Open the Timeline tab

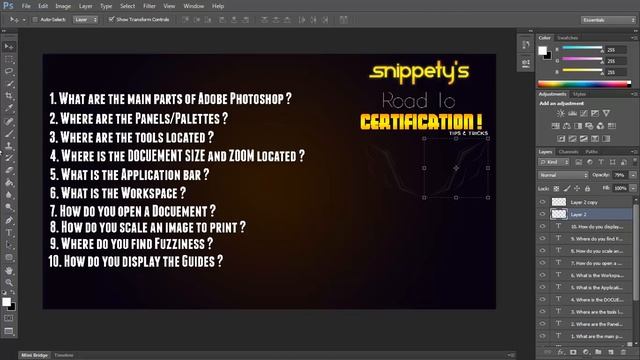pos(64,356)
